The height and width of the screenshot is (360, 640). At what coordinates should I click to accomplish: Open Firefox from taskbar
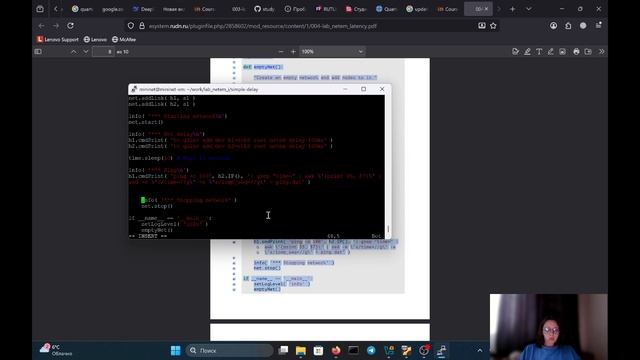coord(336,350)
